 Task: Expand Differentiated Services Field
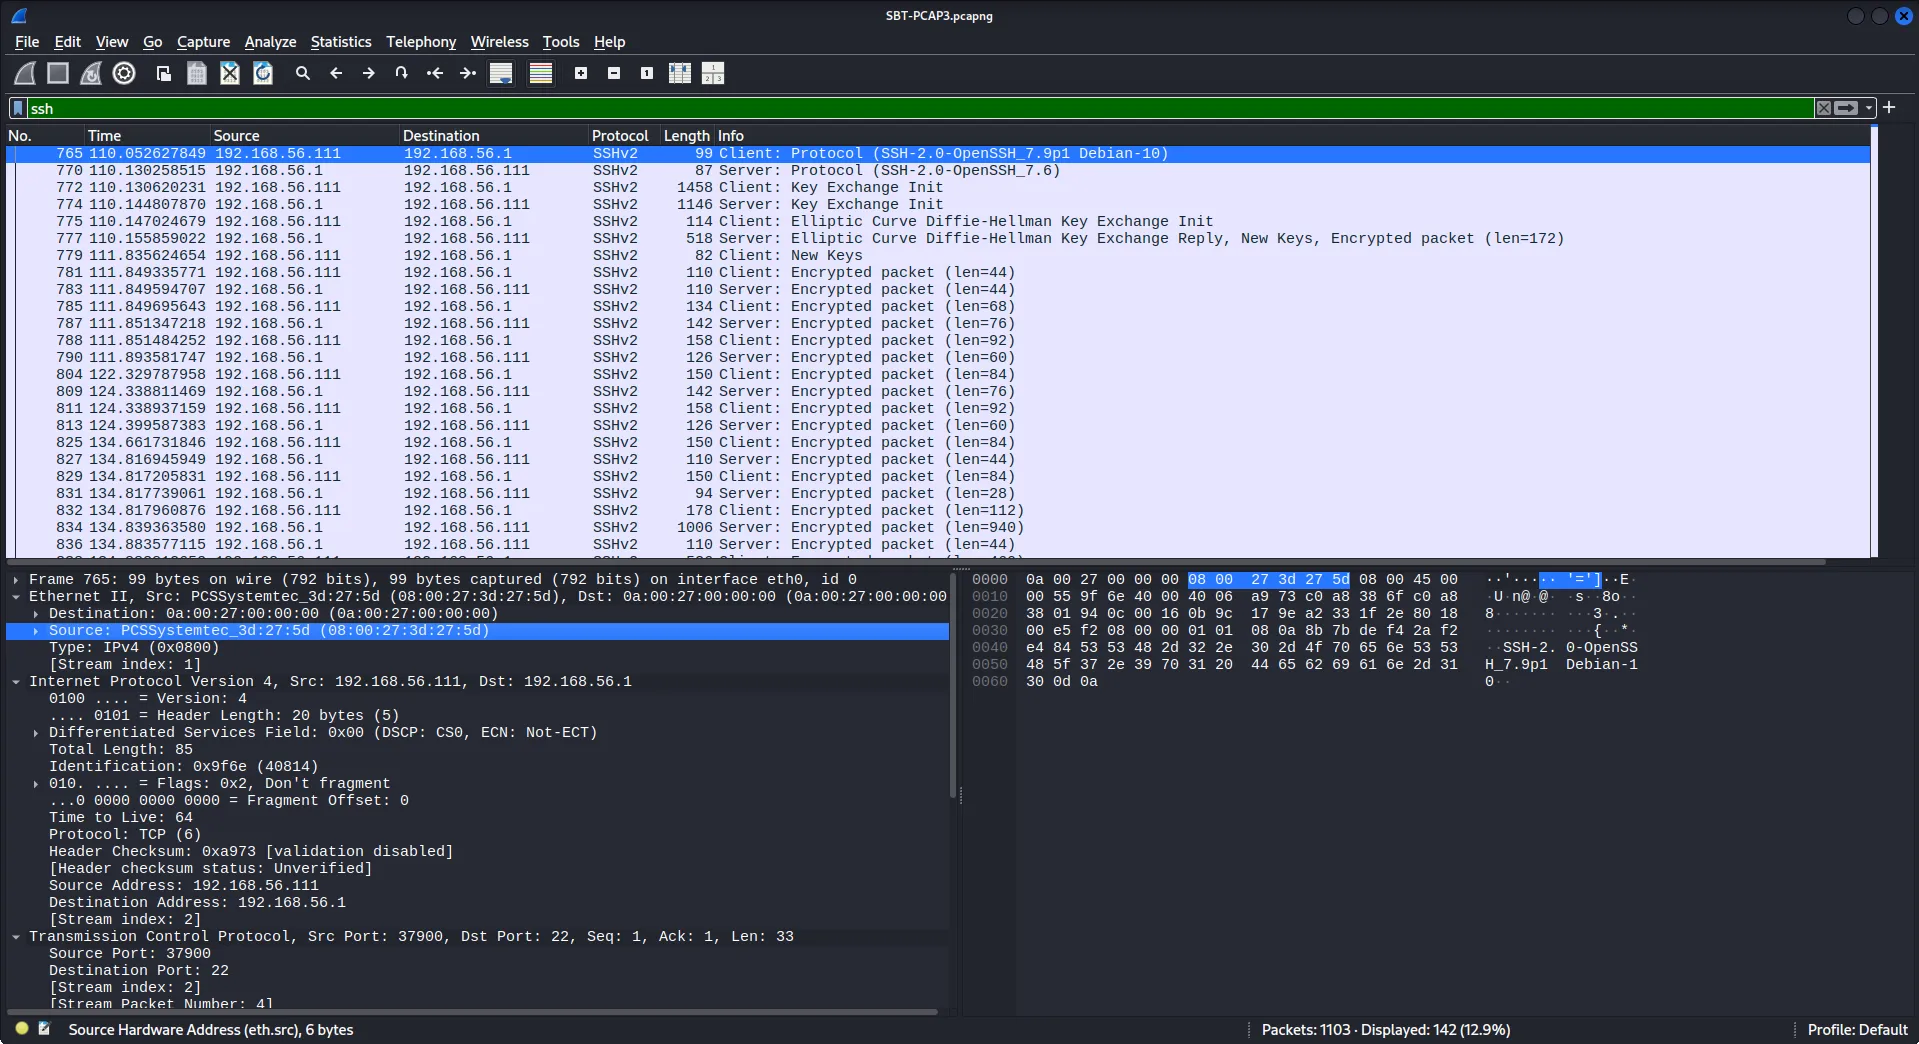(36, 733)
